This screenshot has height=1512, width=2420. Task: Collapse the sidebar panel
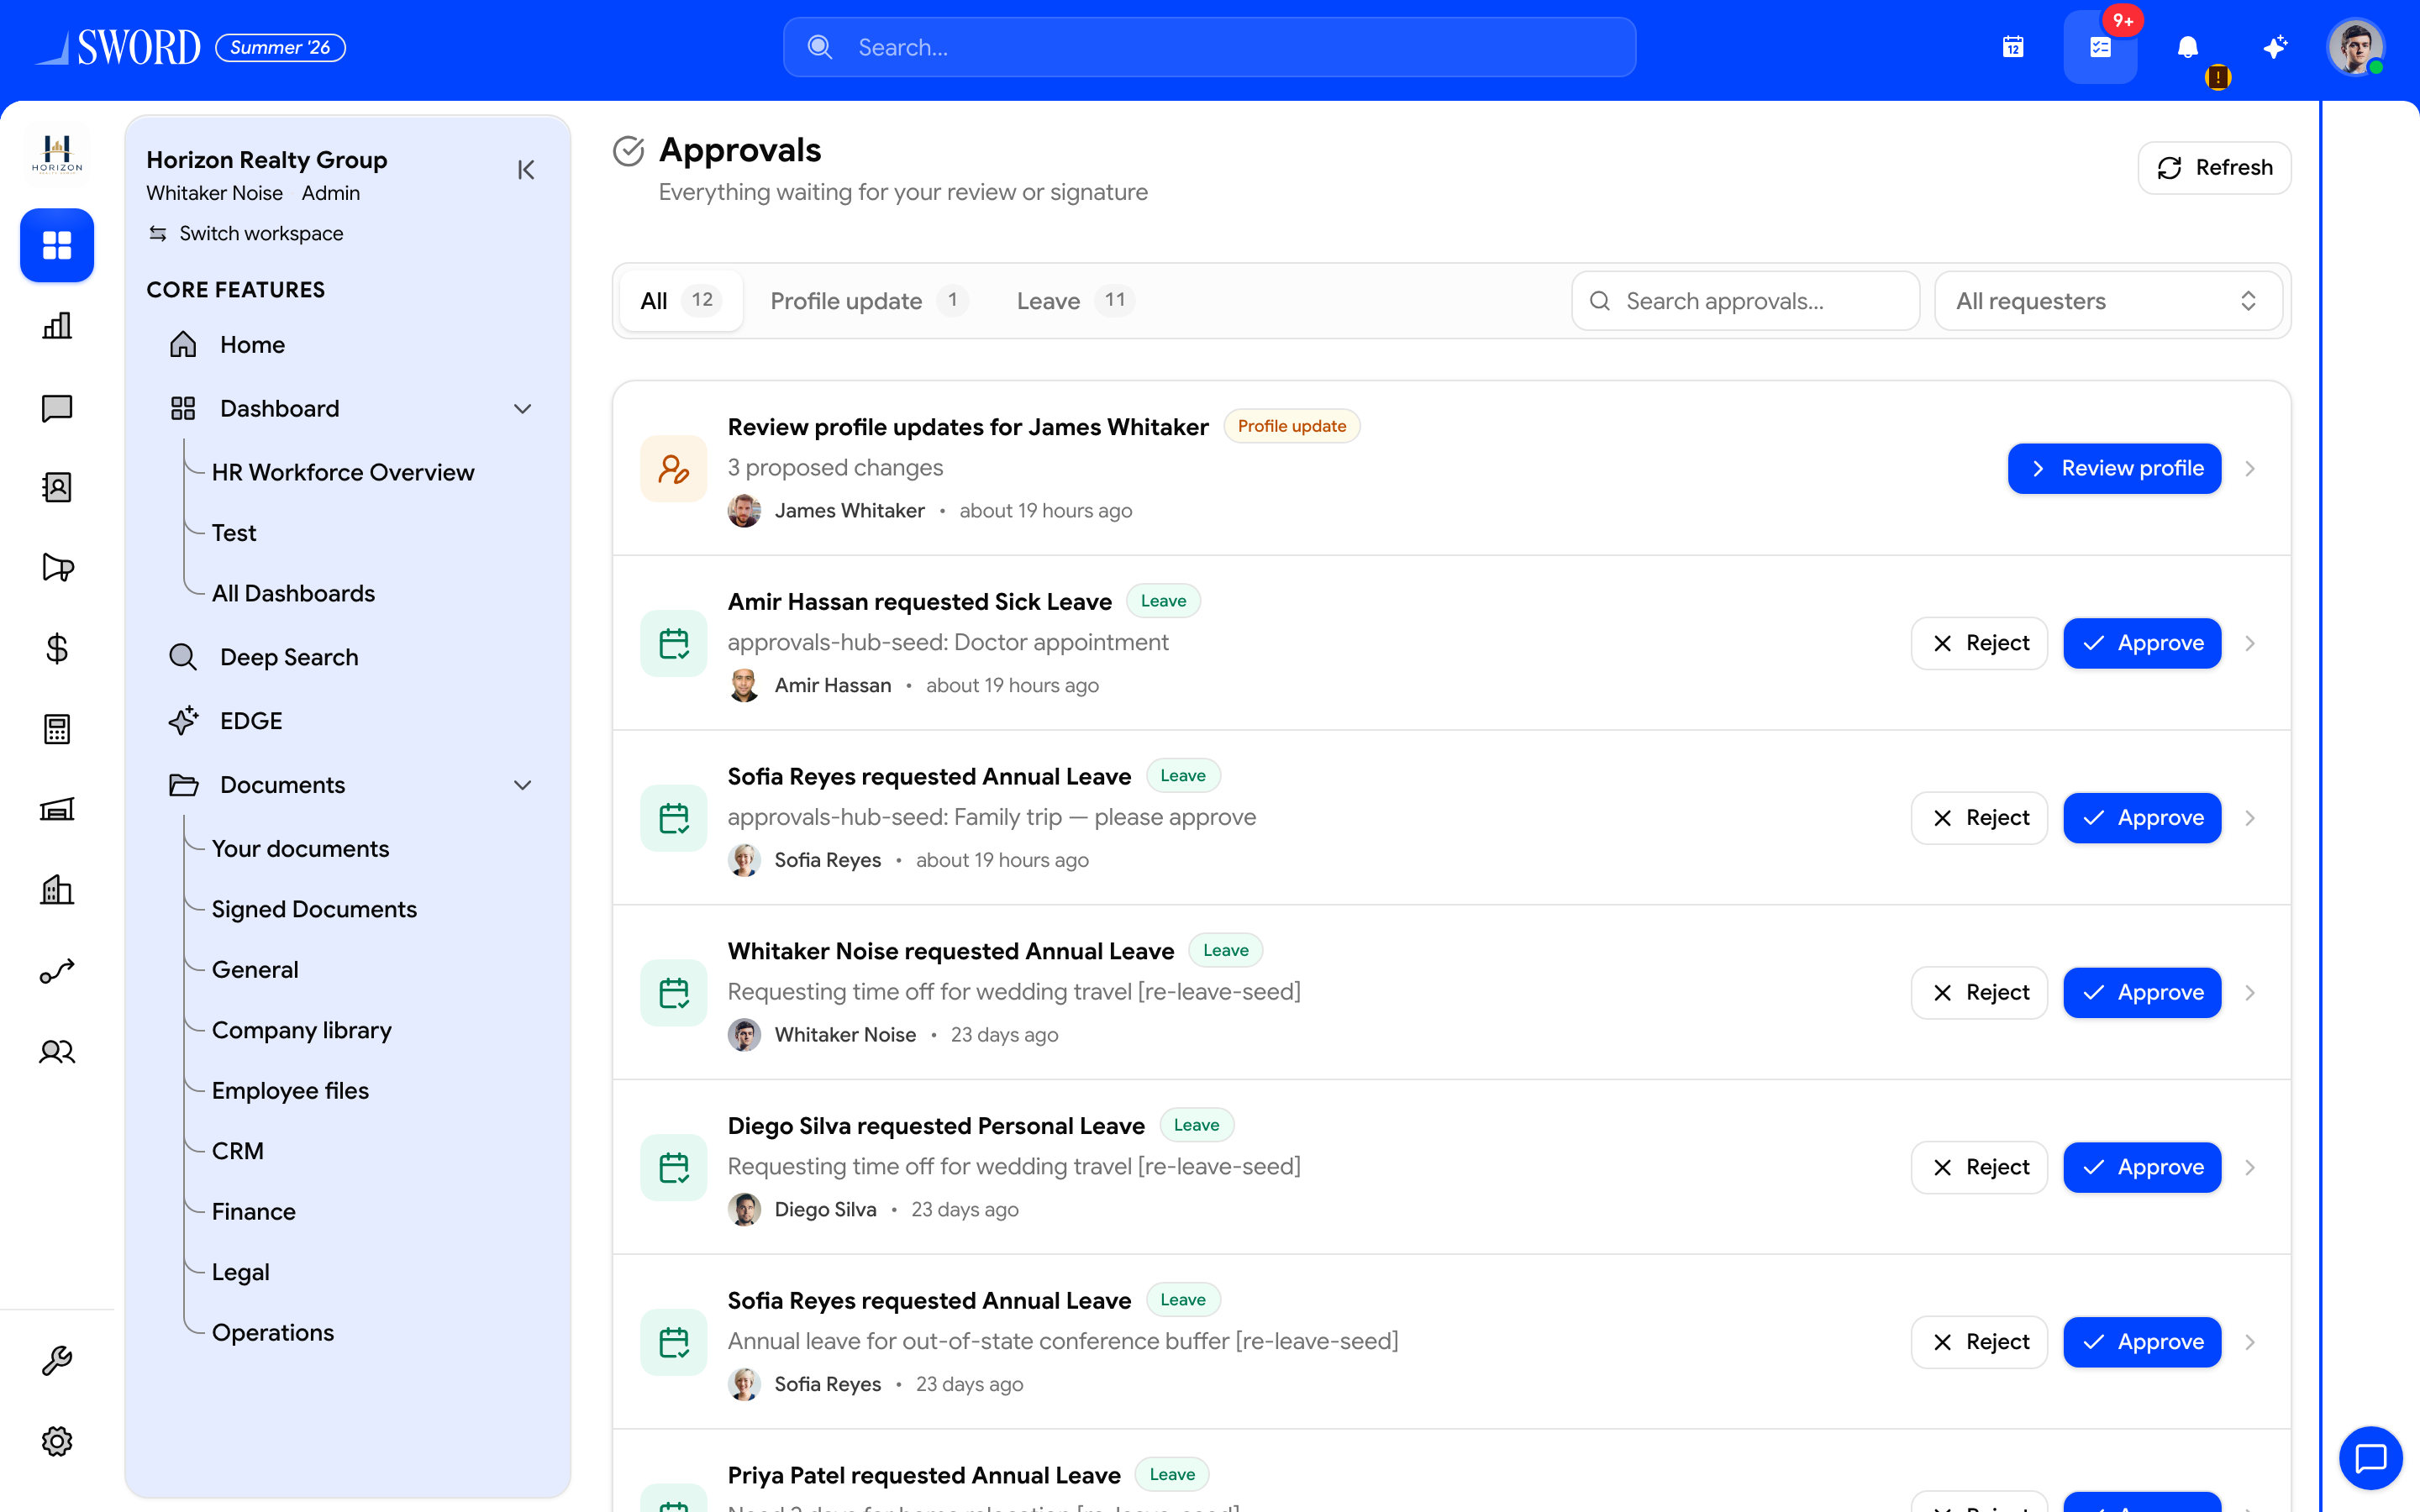click(x=526, y=170)
